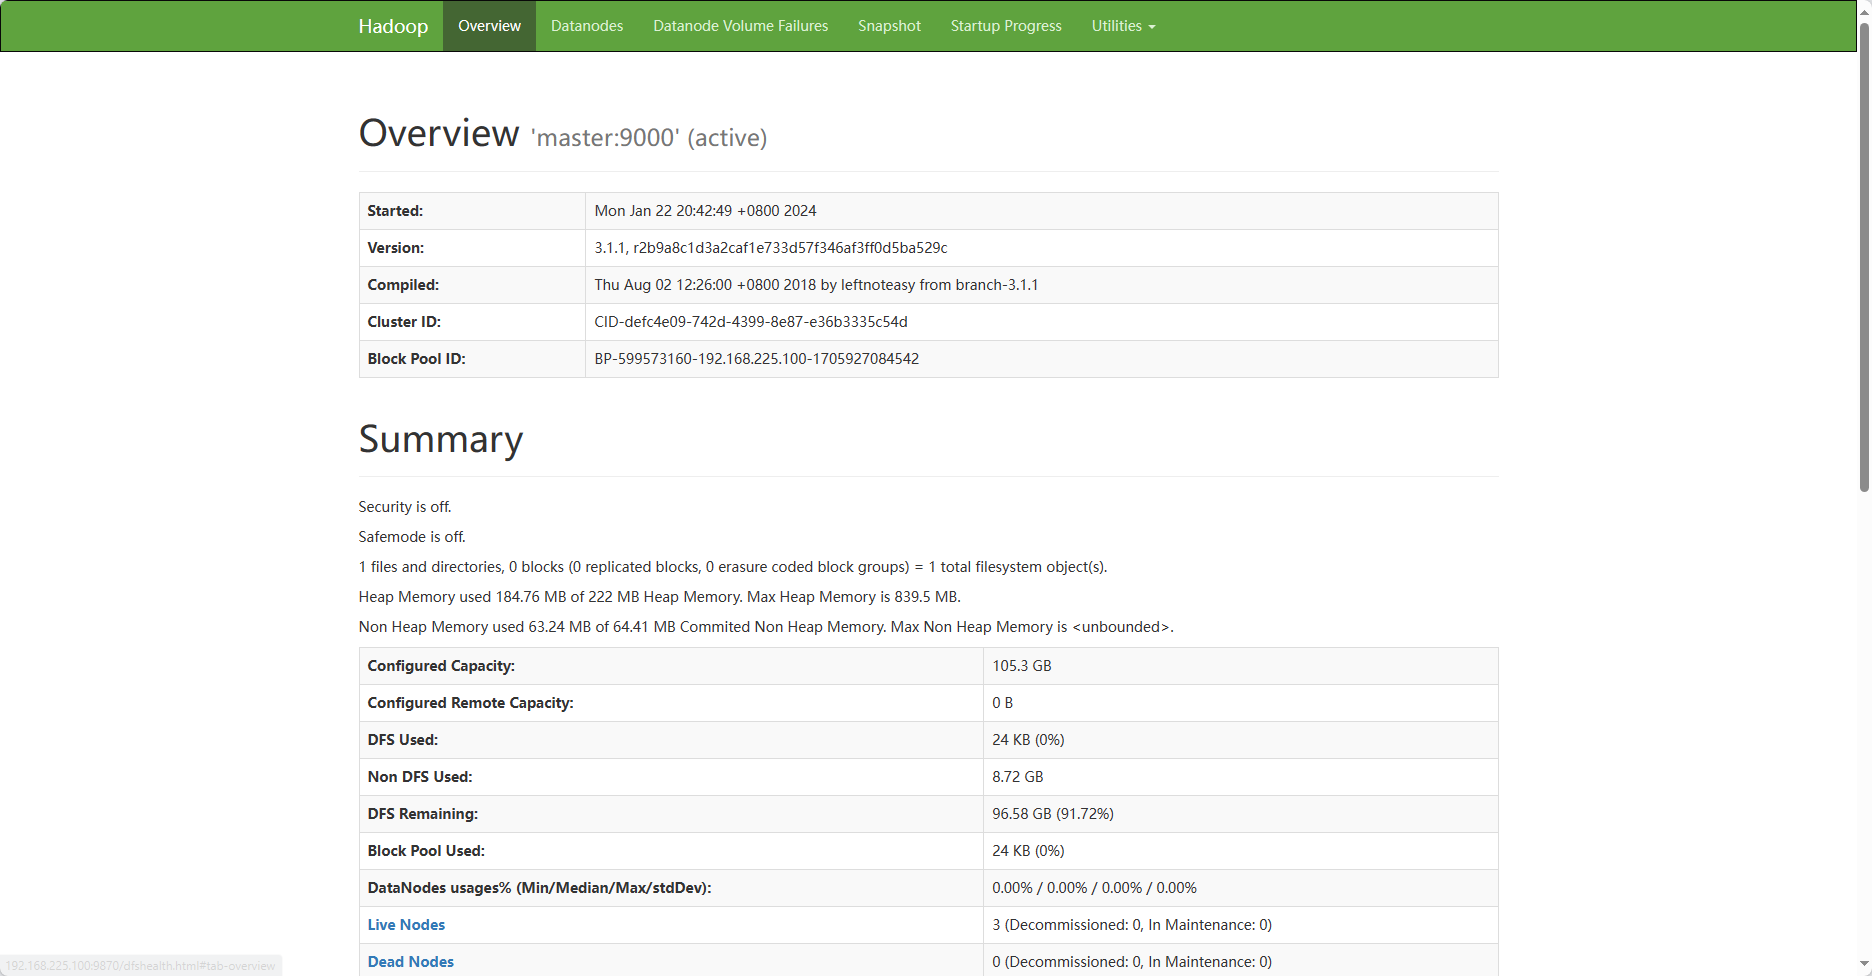Go to the Snapshot tab
Screen dimensions: 1872x976
889,26
